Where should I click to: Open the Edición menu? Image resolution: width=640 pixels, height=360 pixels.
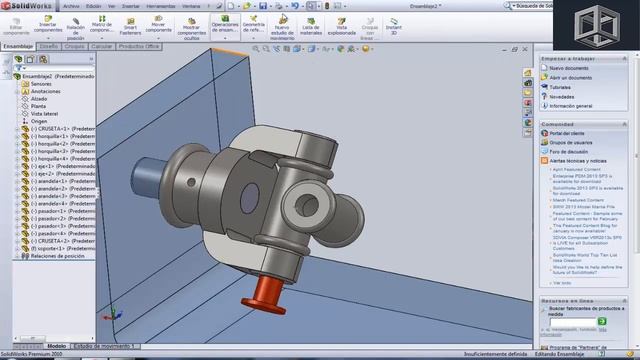(x=93, y=6)
